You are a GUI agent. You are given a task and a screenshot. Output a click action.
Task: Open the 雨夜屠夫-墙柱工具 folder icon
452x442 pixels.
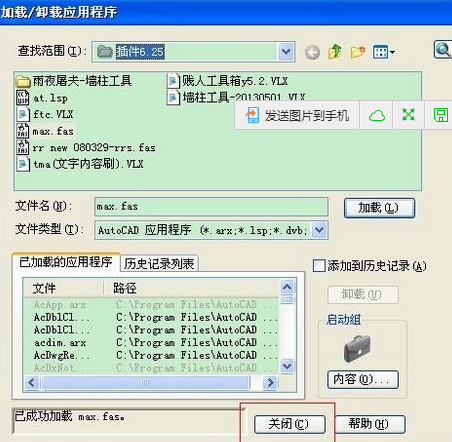tap(23, 81)
